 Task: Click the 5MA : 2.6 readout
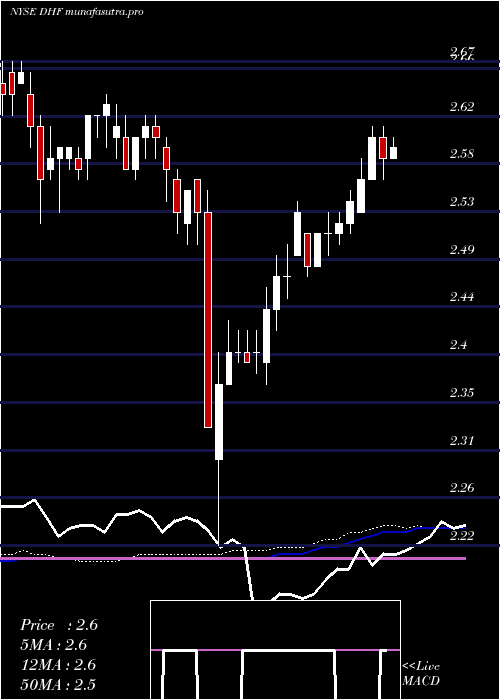pos(54,645)
